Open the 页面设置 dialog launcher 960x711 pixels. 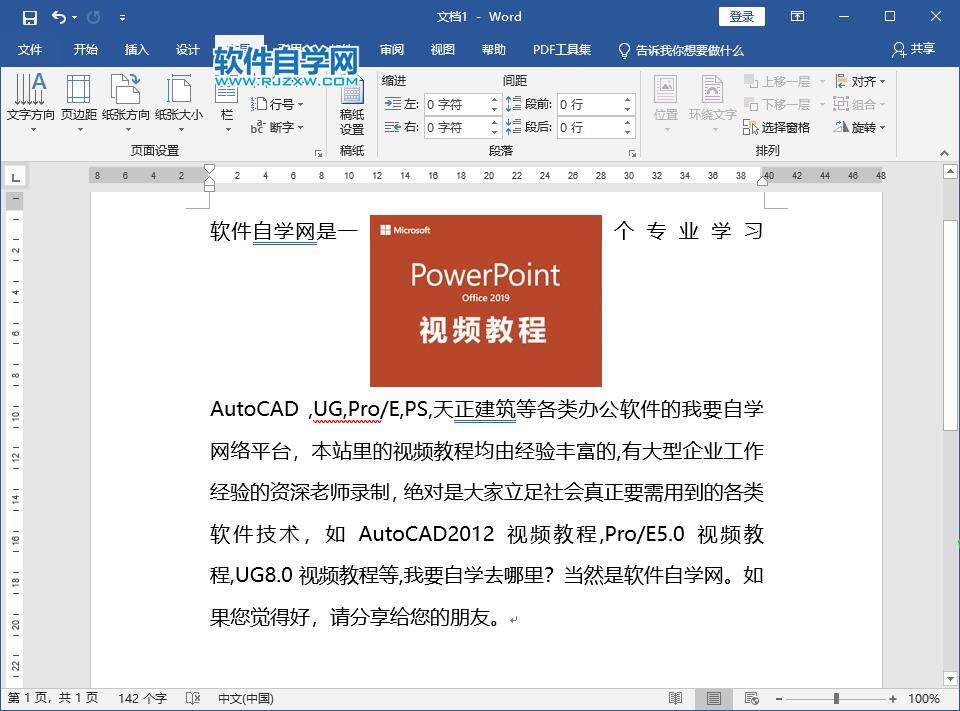[318, 153]
